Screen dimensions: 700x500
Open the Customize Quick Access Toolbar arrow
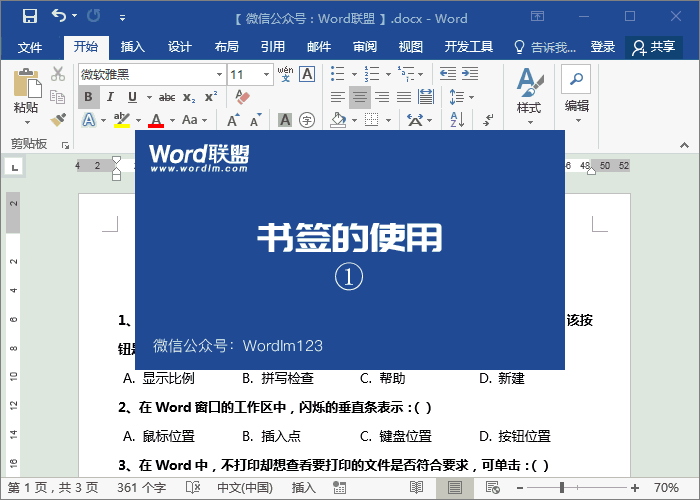coord(122,18)
